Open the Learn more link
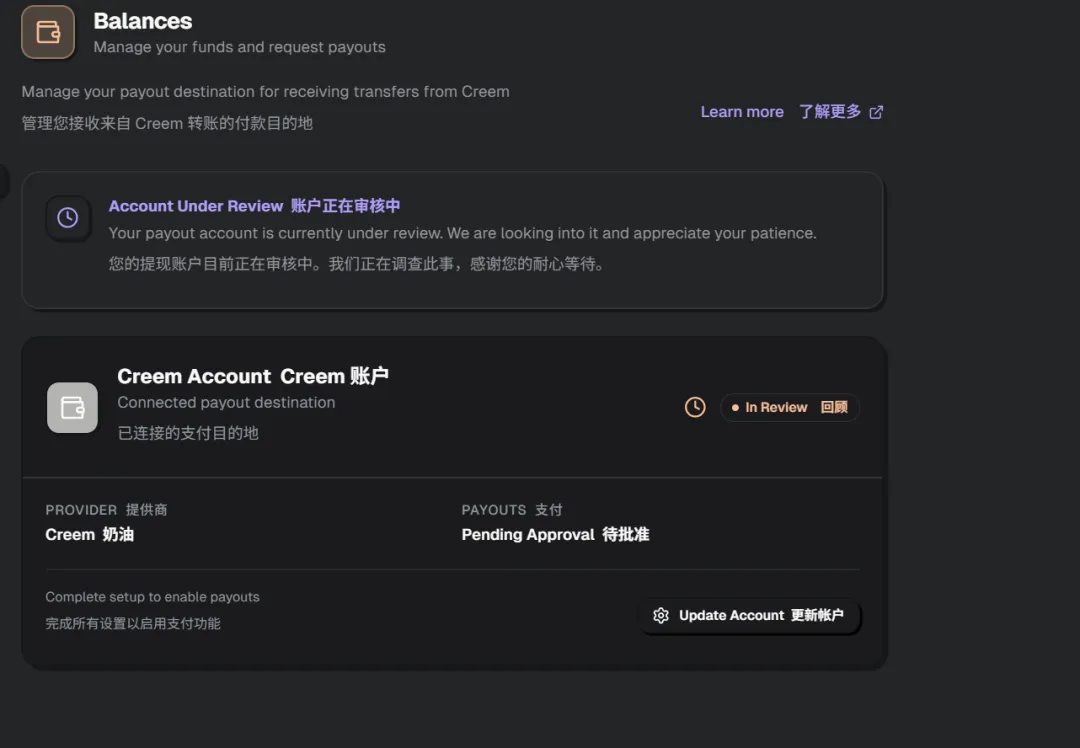The height and width of the screenshot is (748, 1080). pyautogui.click(x=742, y=112)
